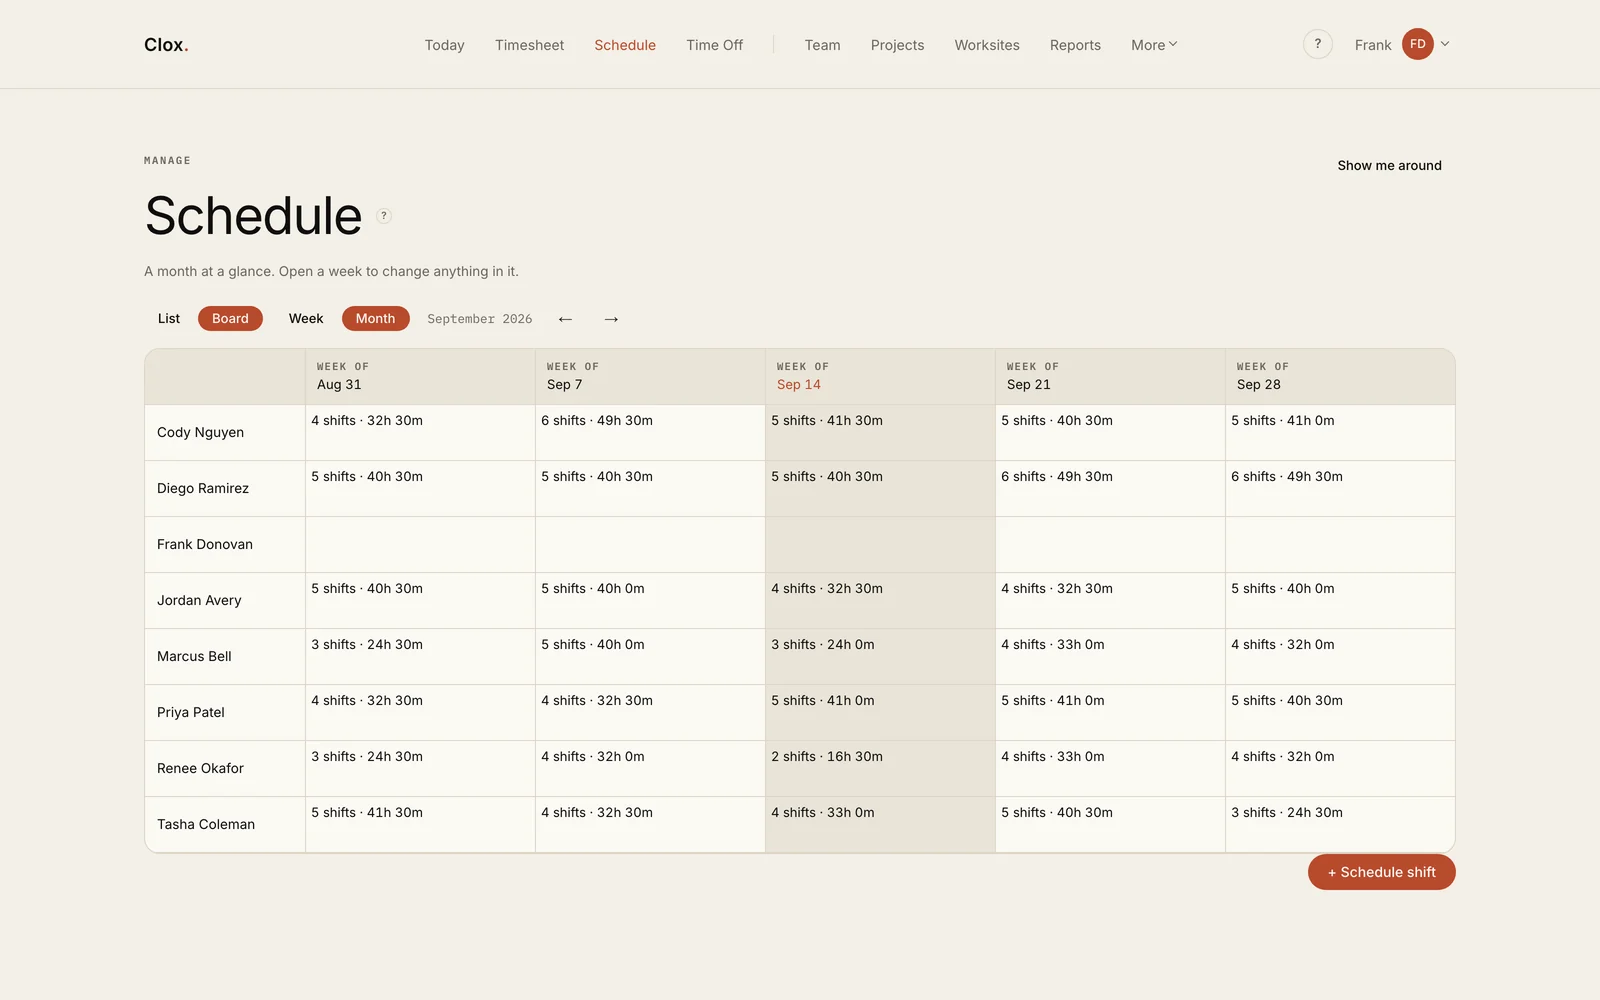Click Diego Ramirez's Sep 21 cell, 49h 30m
Screen dimensions: 1600x1000
pyautogui.click(x=1110, y=488)
